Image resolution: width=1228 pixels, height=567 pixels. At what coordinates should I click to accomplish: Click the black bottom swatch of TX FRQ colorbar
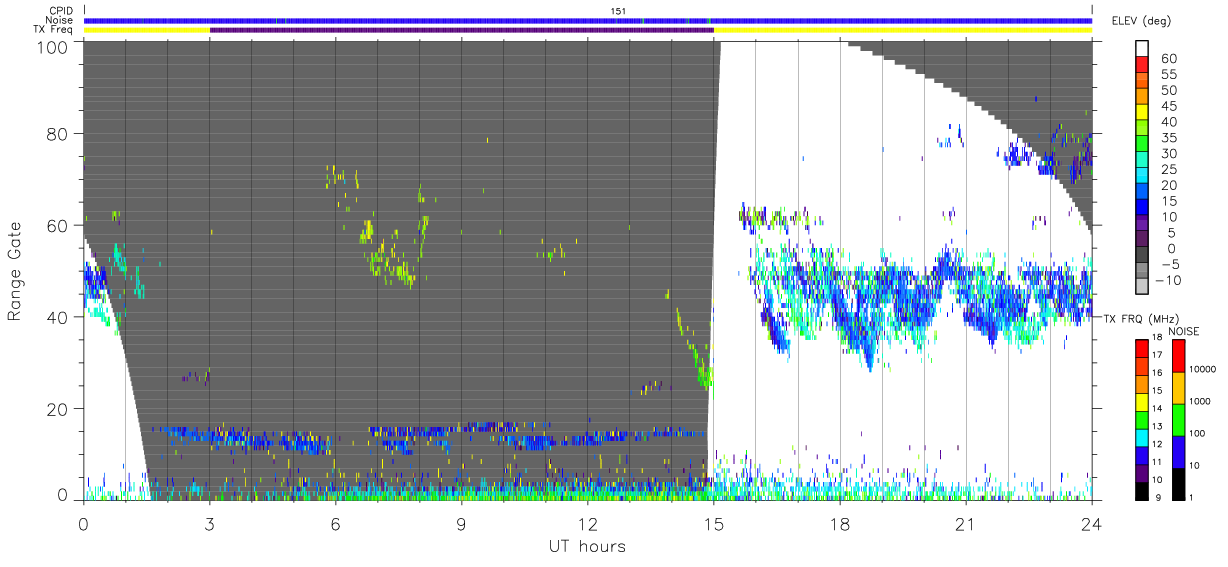point(1142,491)
